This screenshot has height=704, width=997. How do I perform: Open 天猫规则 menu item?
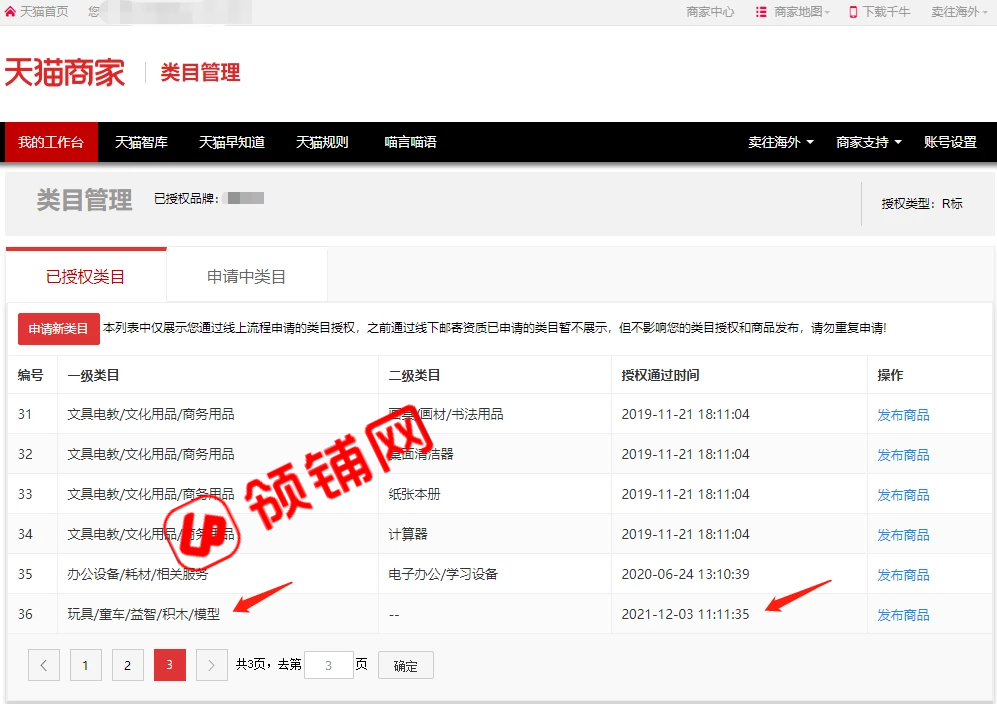click(322, 142)
